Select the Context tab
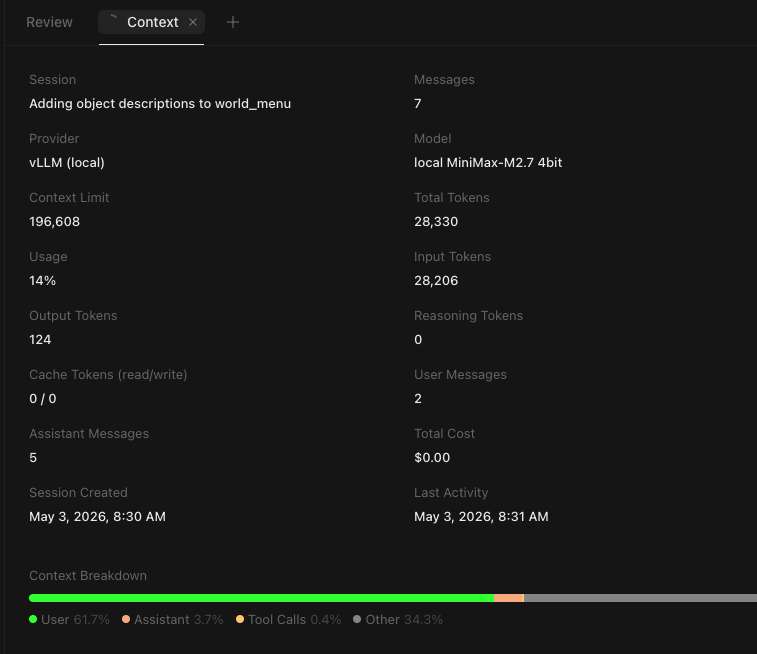Viewport: 757px width, 654px height. pyautogui.click(x=152, y=22)
